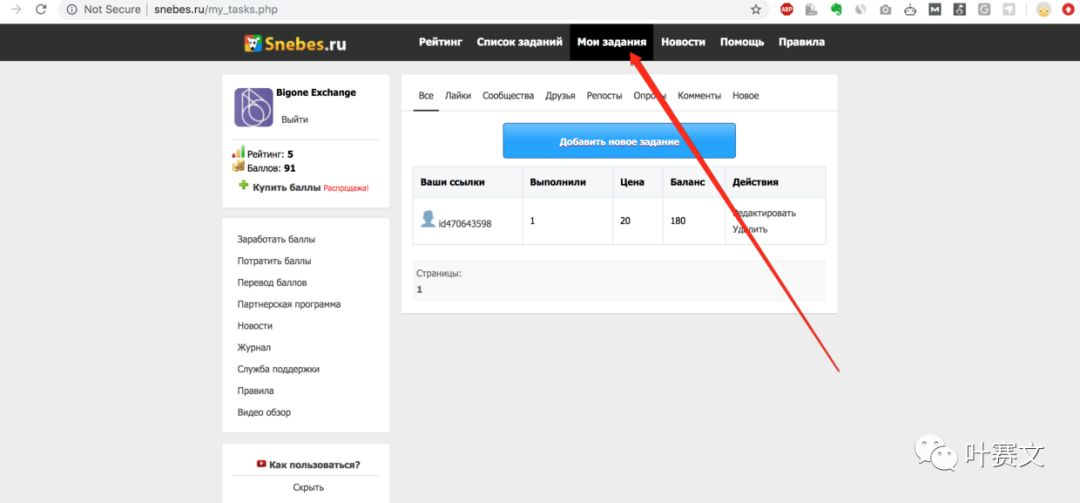Screen dimensions: 1080x503
Task: Click the Snebes.ru logo
Action: [x=296, y=43]
